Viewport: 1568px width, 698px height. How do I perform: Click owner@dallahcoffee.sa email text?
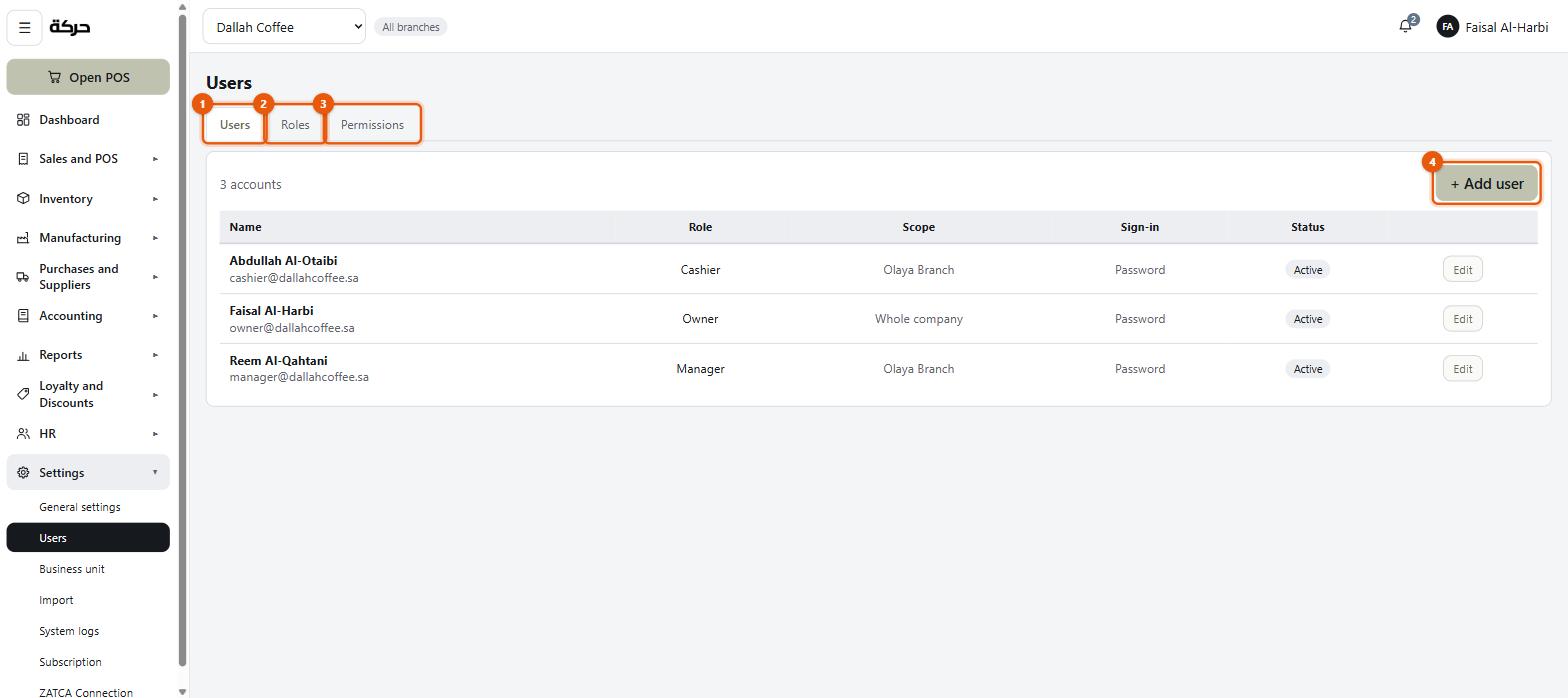(x=292, y=328)
